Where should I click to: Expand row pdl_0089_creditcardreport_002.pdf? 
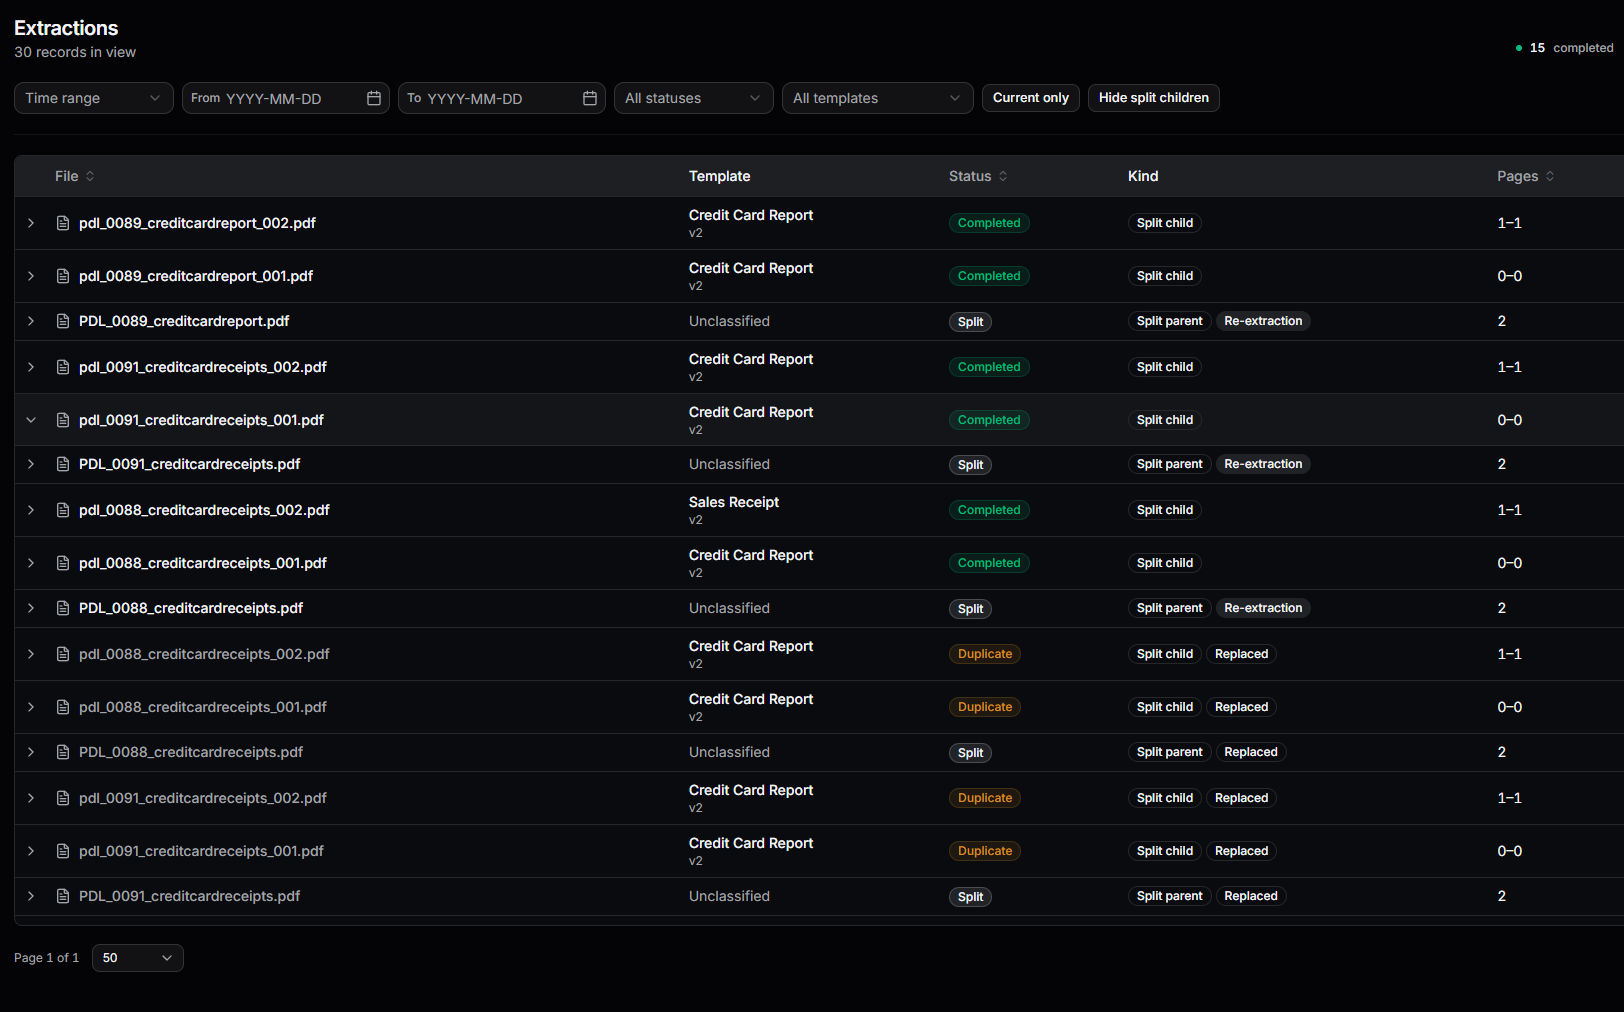(x=31, y=223)
